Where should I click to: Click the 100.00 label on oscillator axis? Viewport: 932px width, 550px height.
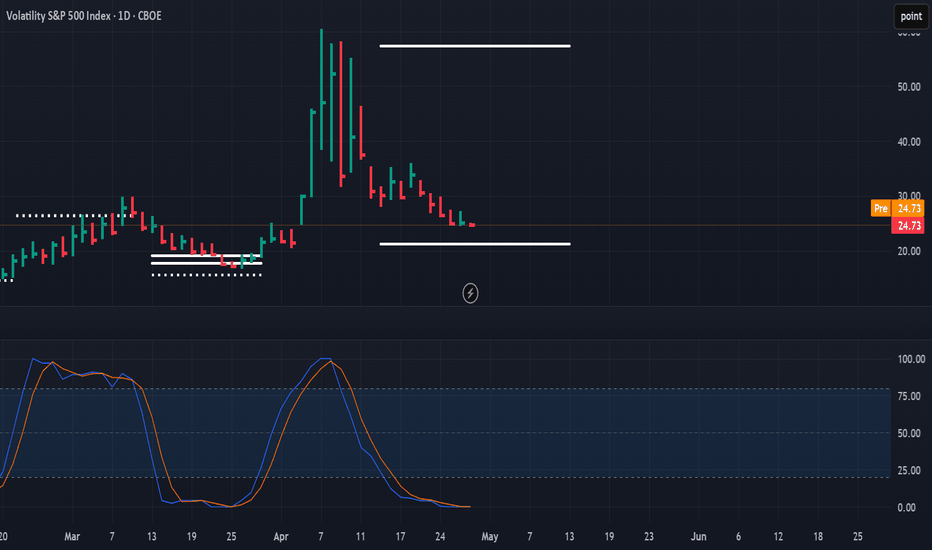[911, 359]
